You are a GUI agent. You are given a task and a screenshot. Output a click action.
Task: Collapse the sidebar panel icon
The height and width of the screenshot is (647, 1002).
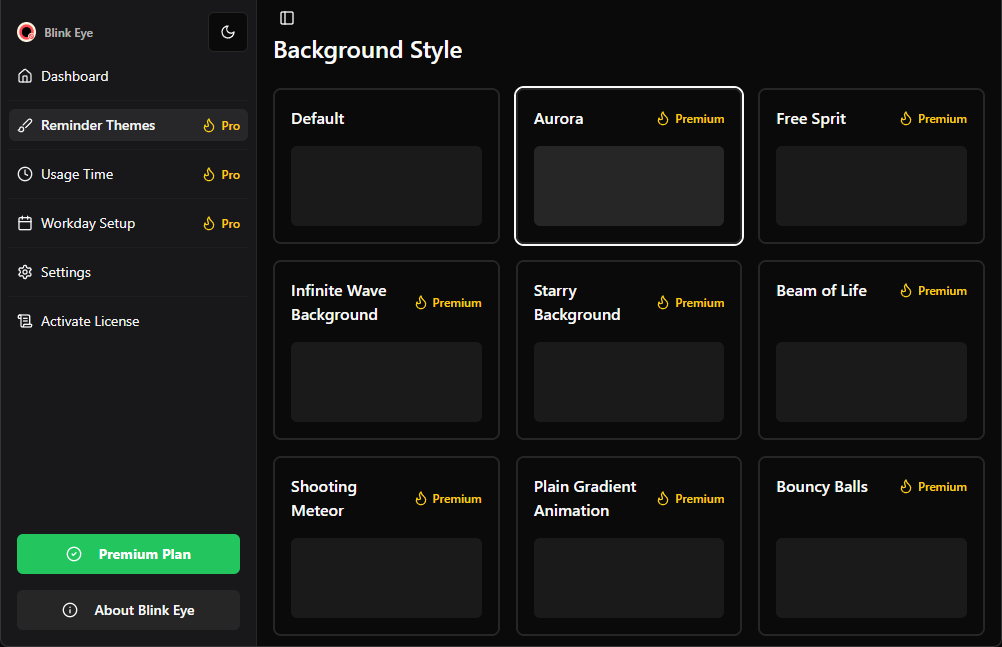coord(287,18)
